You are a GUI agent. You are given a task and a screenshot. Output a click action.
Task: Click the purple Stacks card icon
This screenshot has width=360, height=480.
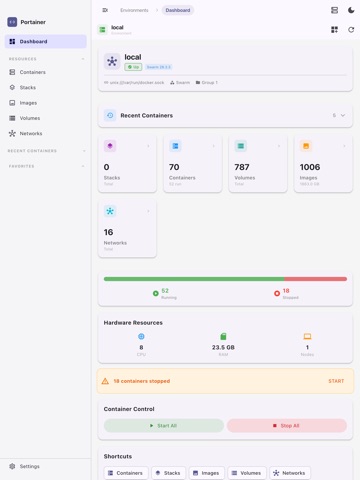point(110,146)
